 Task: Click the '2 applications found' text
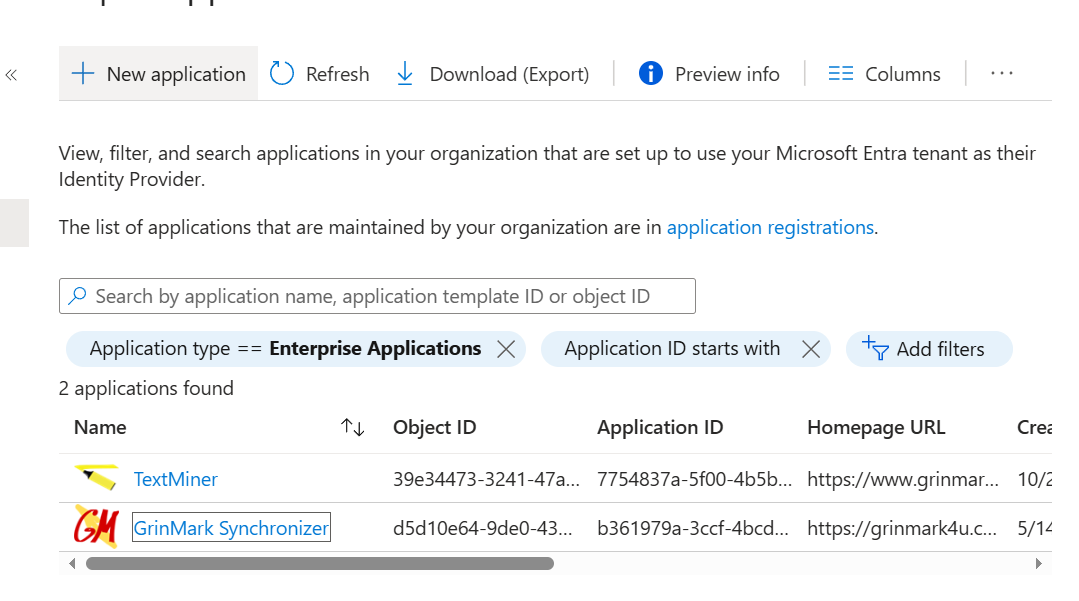pos(146,388)
